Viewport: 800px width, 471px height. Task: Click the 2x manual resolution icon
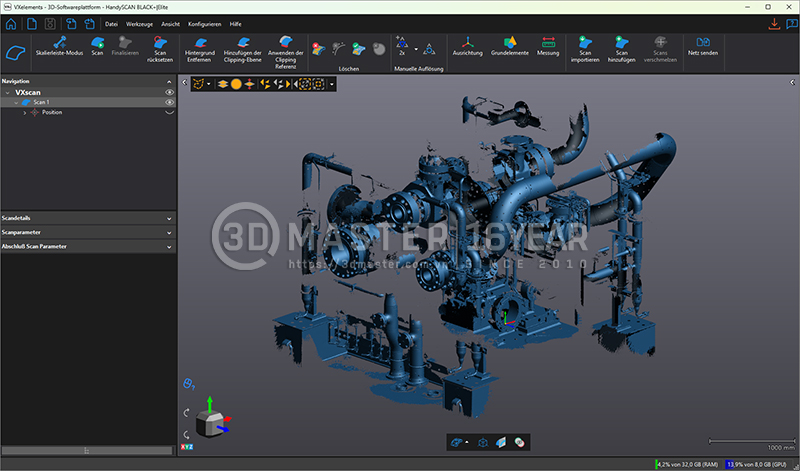coord(402,46)
